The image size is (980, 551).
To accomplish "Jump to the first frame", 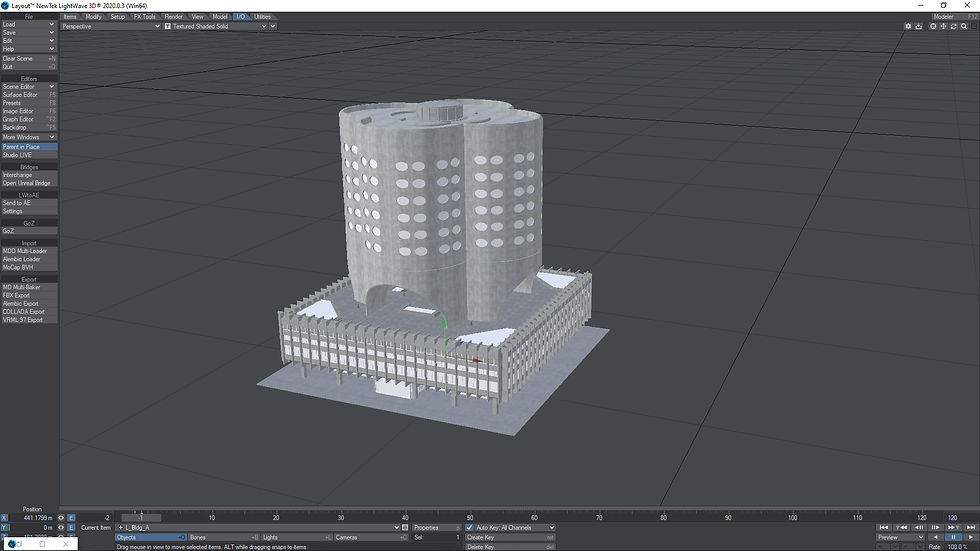I will [x=884, y=527].
